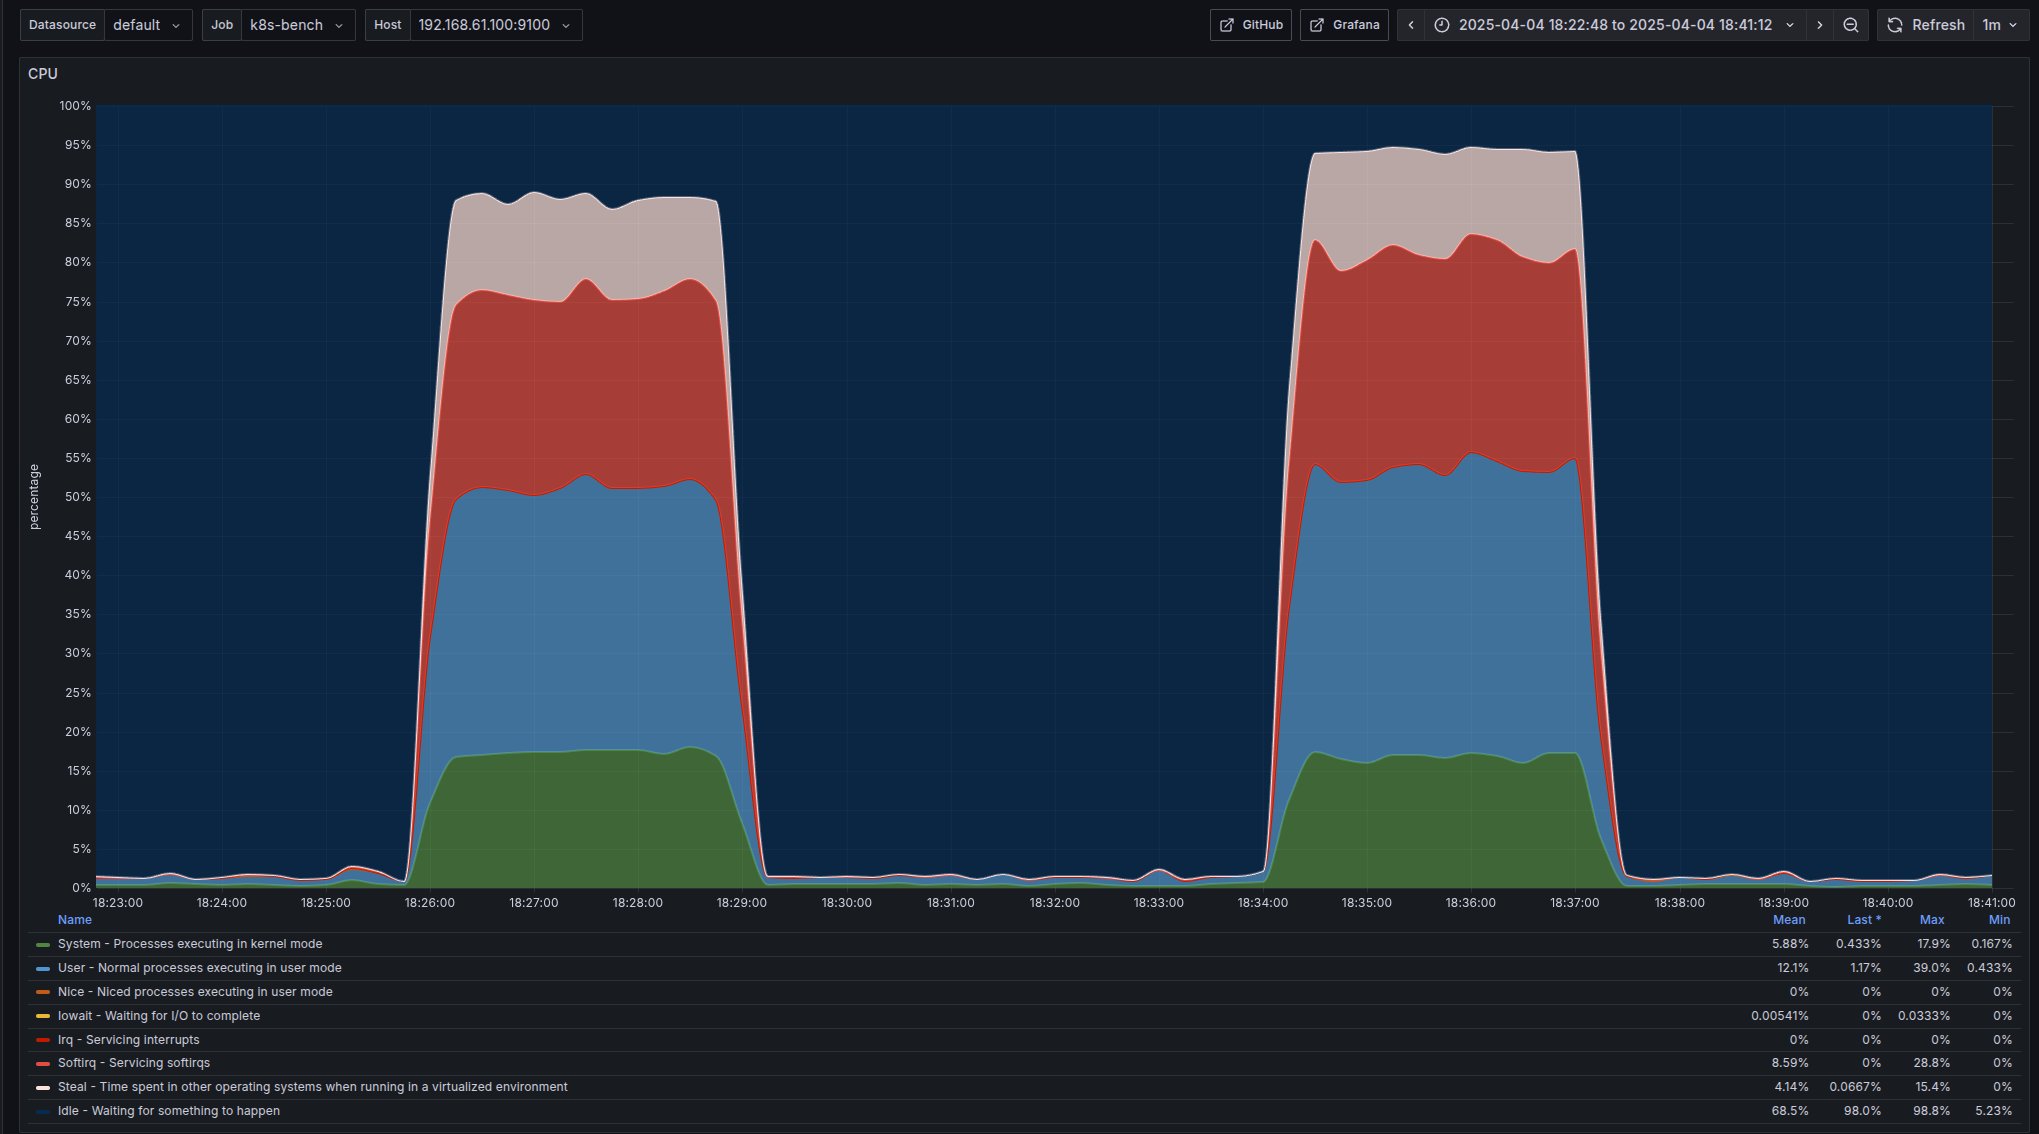Toggle visibility of the Idle series
Image resolution: width=2039 pixels, height=1134 pixels.
[x=172, y=1110]
